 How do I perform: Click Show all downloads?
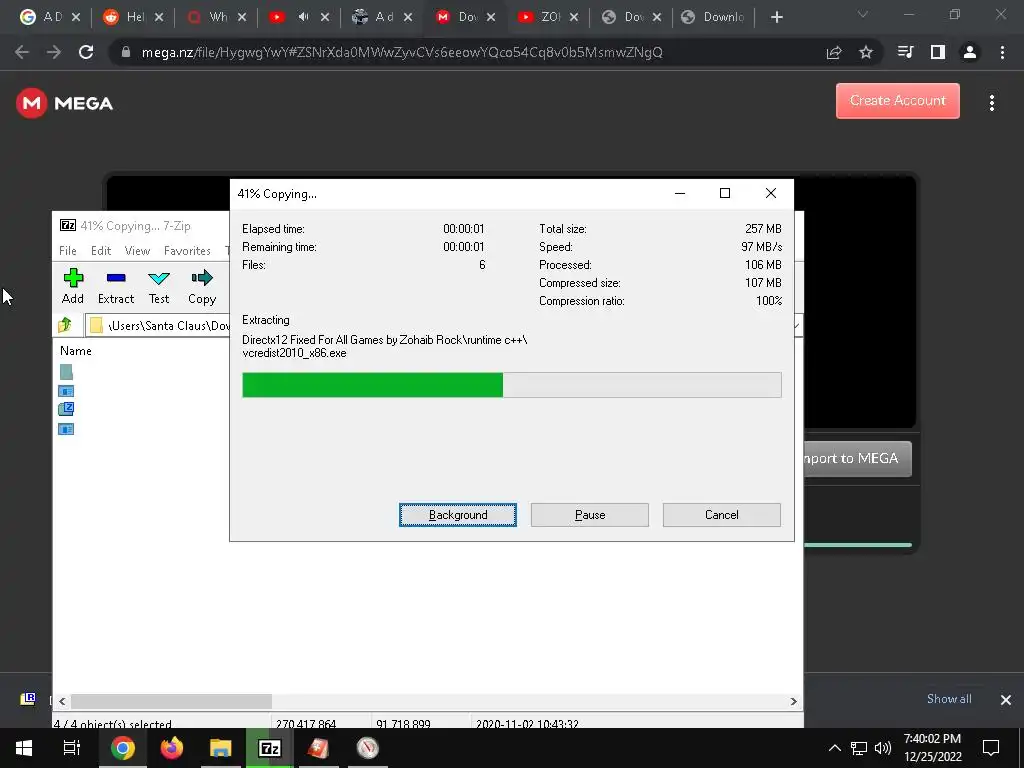(x=949, y=699)
